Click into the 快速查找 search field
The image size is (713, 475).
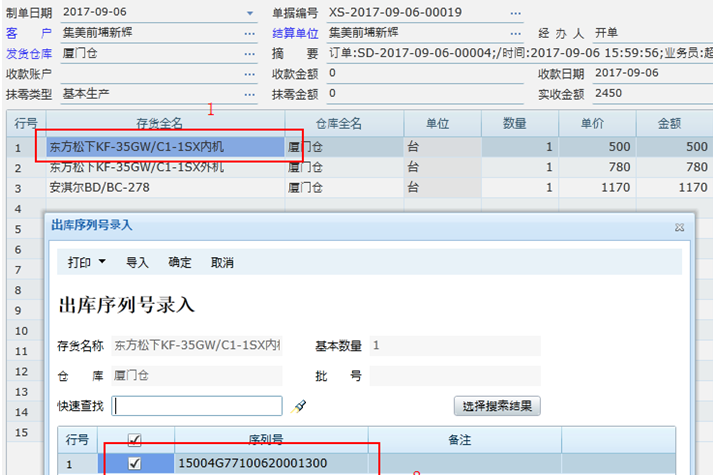[x=198, y=406]
